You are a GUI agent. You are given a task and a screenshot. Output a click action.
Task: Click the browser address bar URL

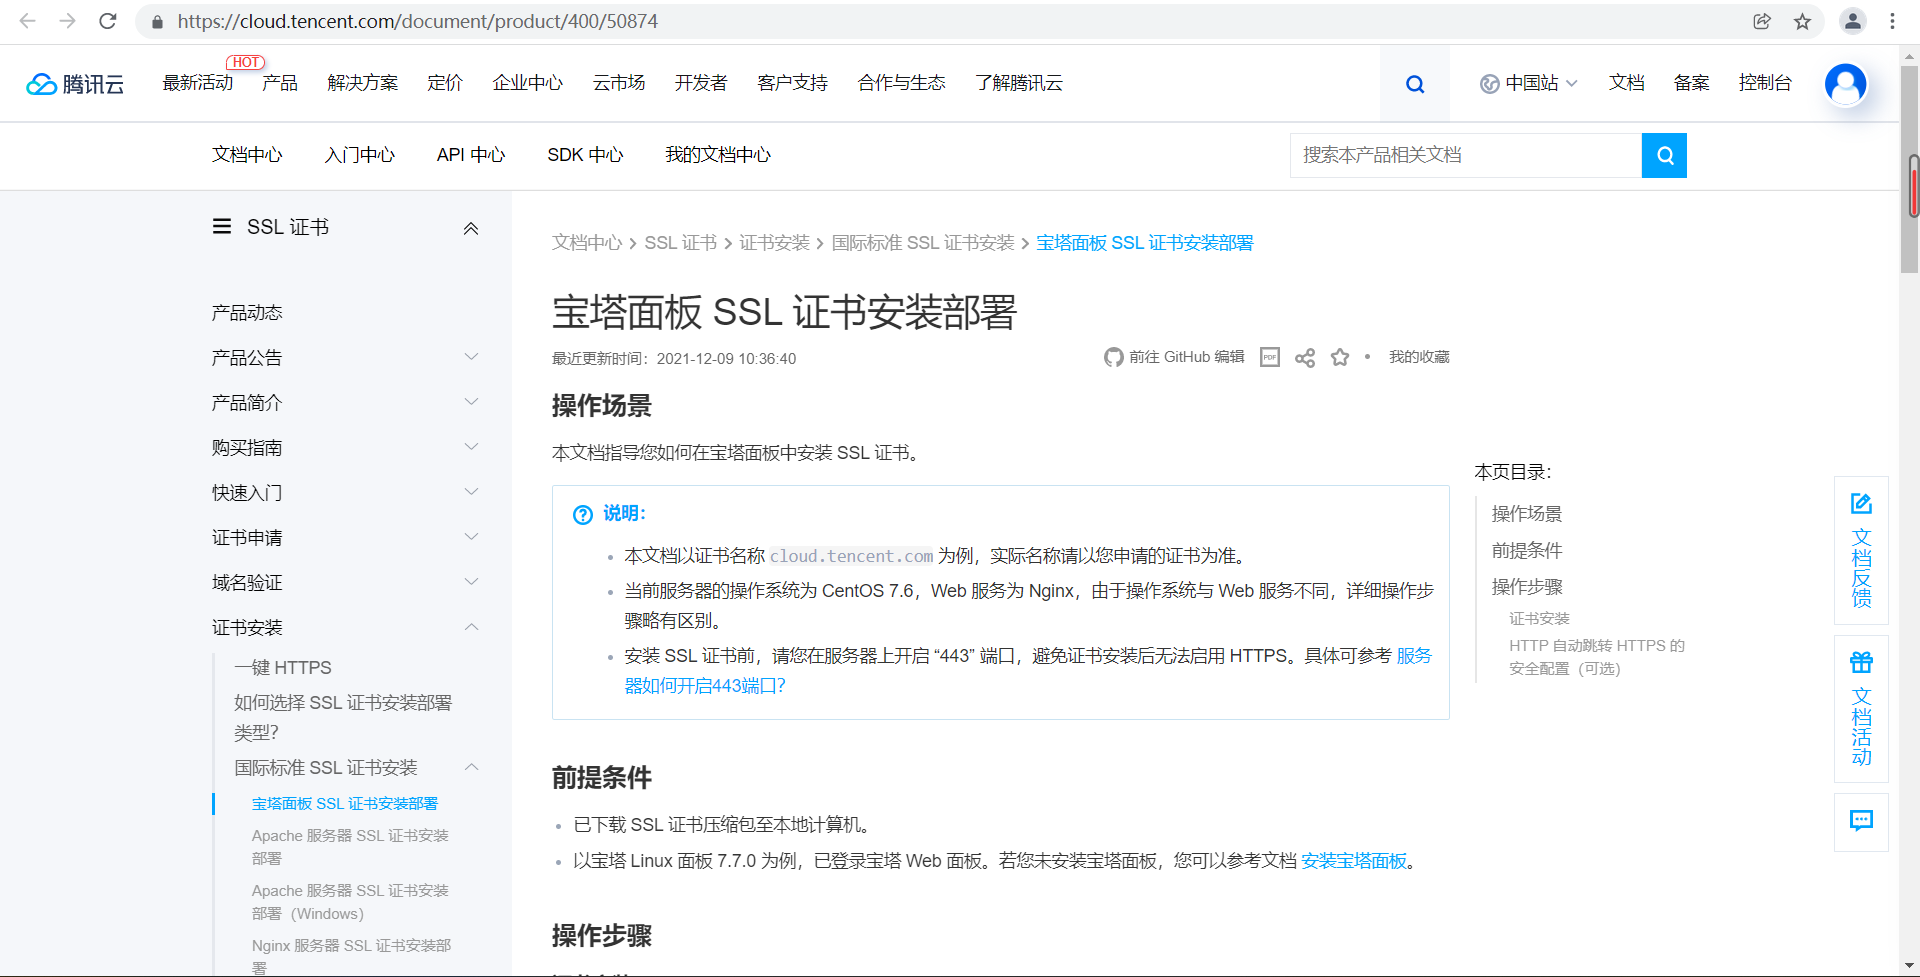pos(418,21)
